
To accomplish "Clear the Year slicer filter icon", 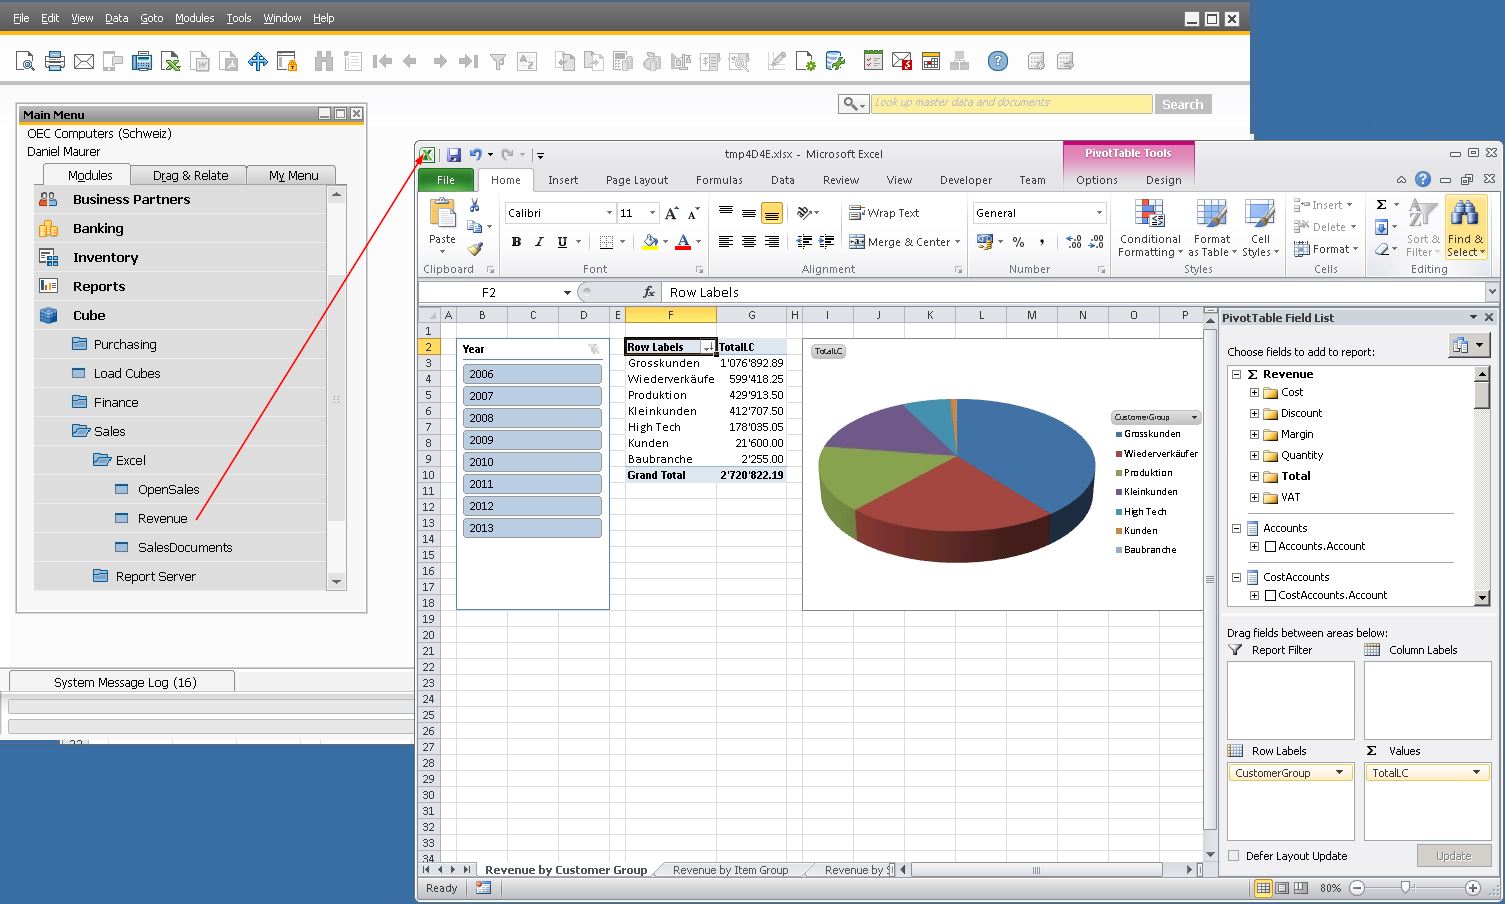I will click(594, 349).
